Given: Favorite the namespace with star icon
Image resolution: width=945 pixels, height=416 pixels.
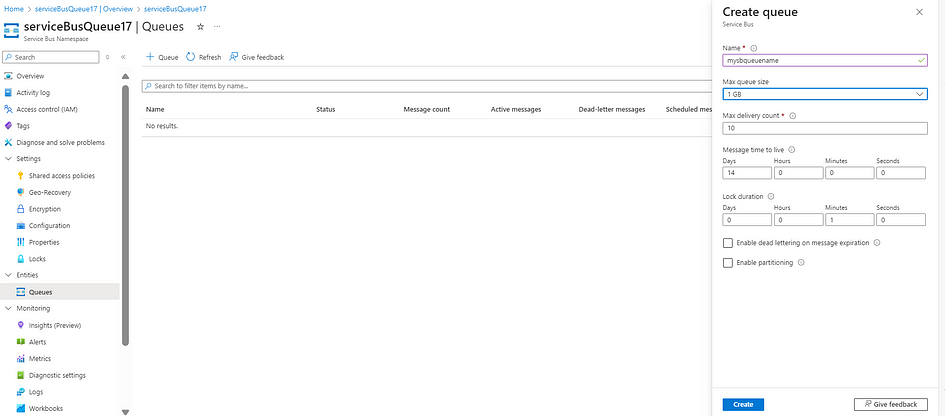Looking at the screenshot, I should click(201, 27).
